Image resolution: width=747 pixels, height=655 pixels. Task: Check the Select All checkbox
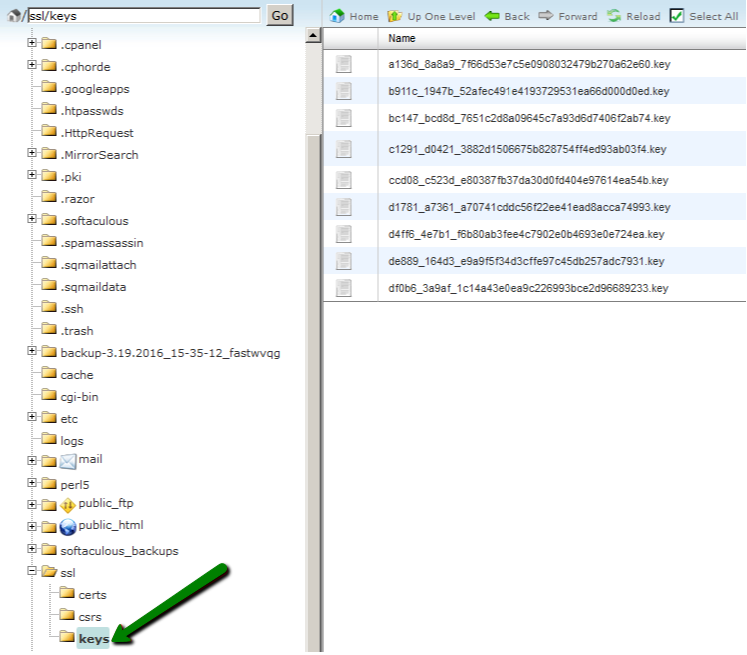(677, 16)
